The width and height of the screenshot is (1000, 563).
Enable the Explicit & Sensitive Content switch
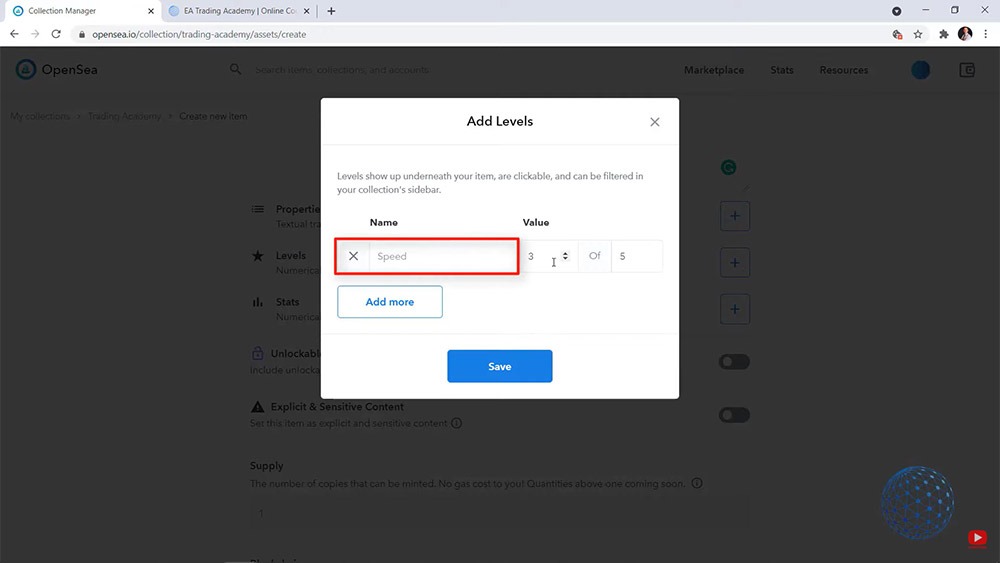coord(734,415)
